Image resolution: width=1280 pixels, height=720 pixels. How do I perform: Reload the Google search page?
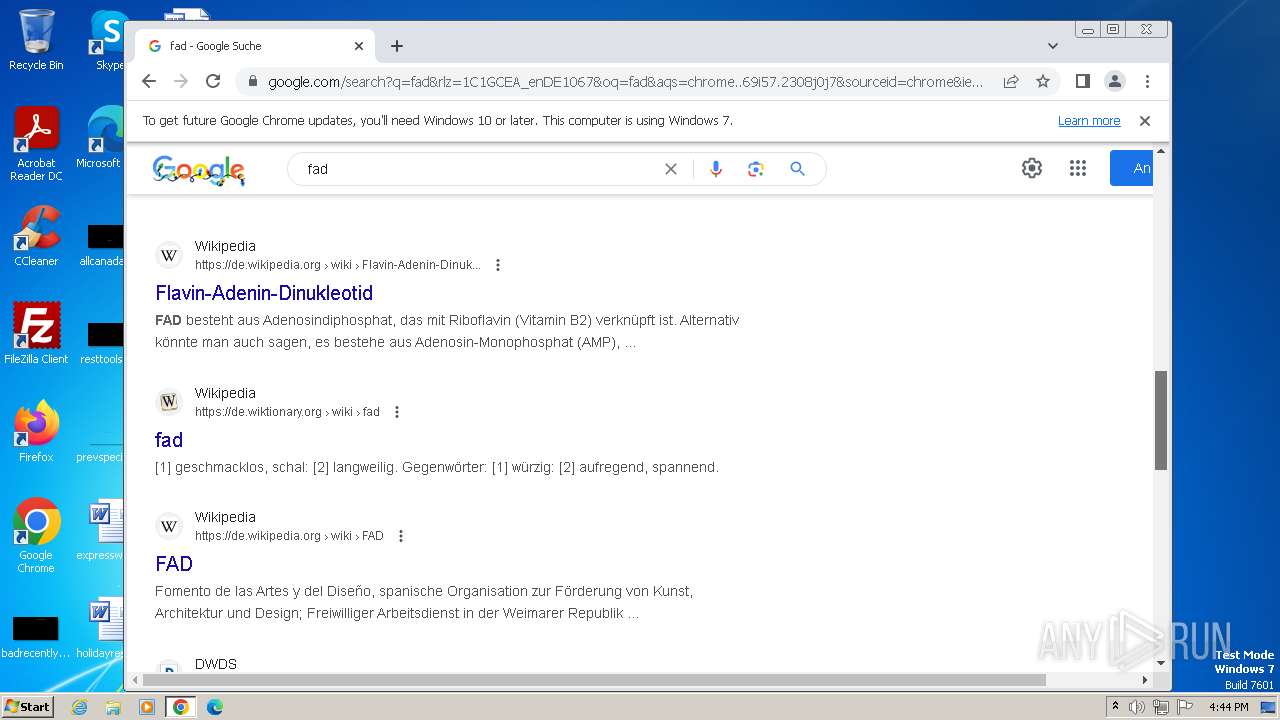[213, 81]
